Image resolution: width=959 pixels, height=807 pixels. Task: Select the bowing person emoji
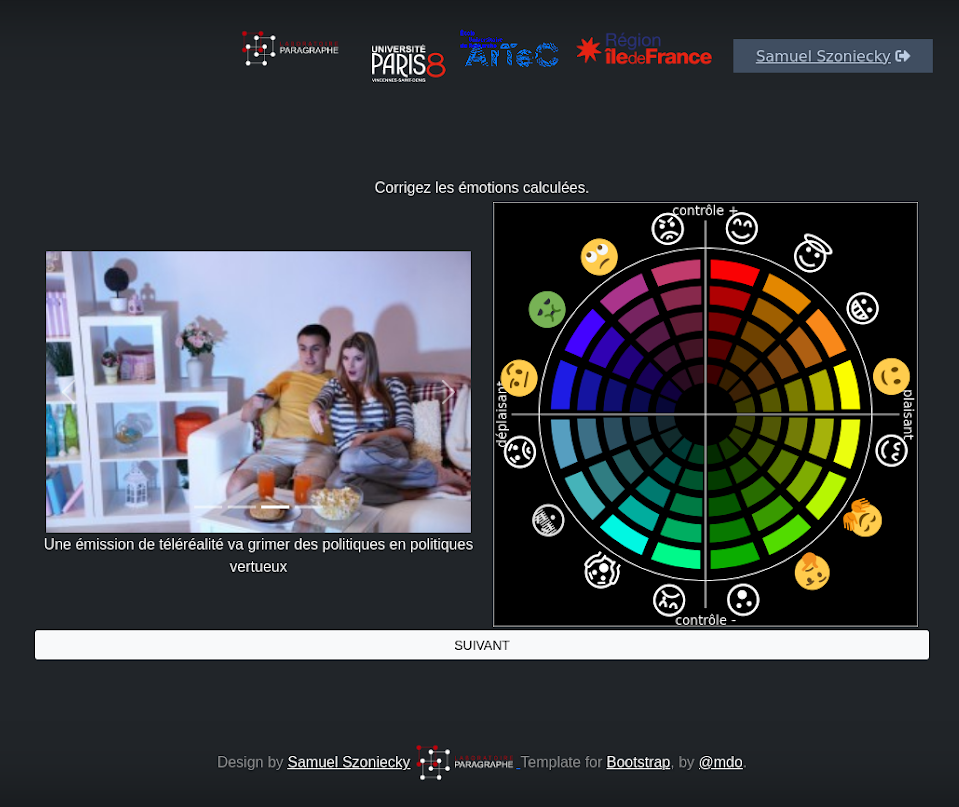tap(812, 571)
